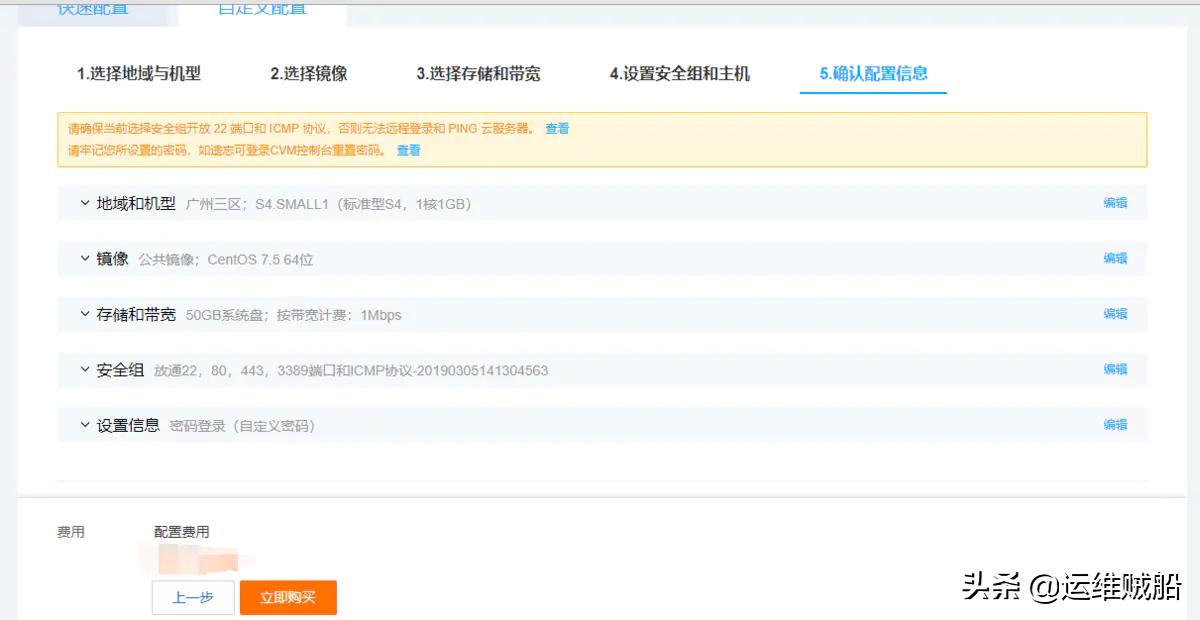折叠地域和机型区块的箭头
Viewport: 1200px width, 620px height.
click(84, 202)
